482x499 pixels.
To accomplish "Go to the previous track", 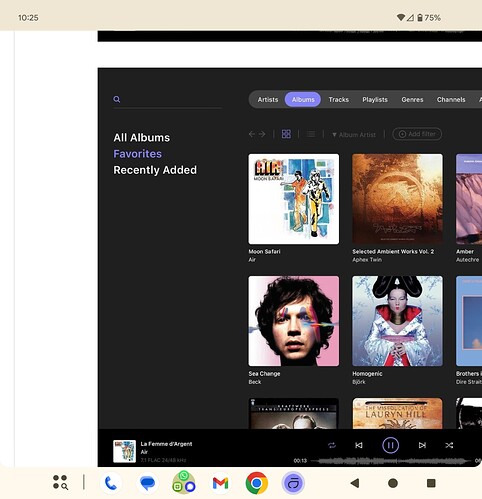I will (359, 445).
